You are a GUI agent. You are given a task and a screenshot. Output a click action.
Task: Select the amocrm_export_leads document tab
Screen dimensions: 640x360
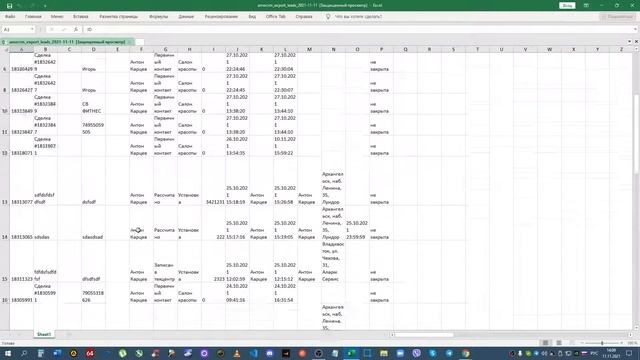point(67,42)
